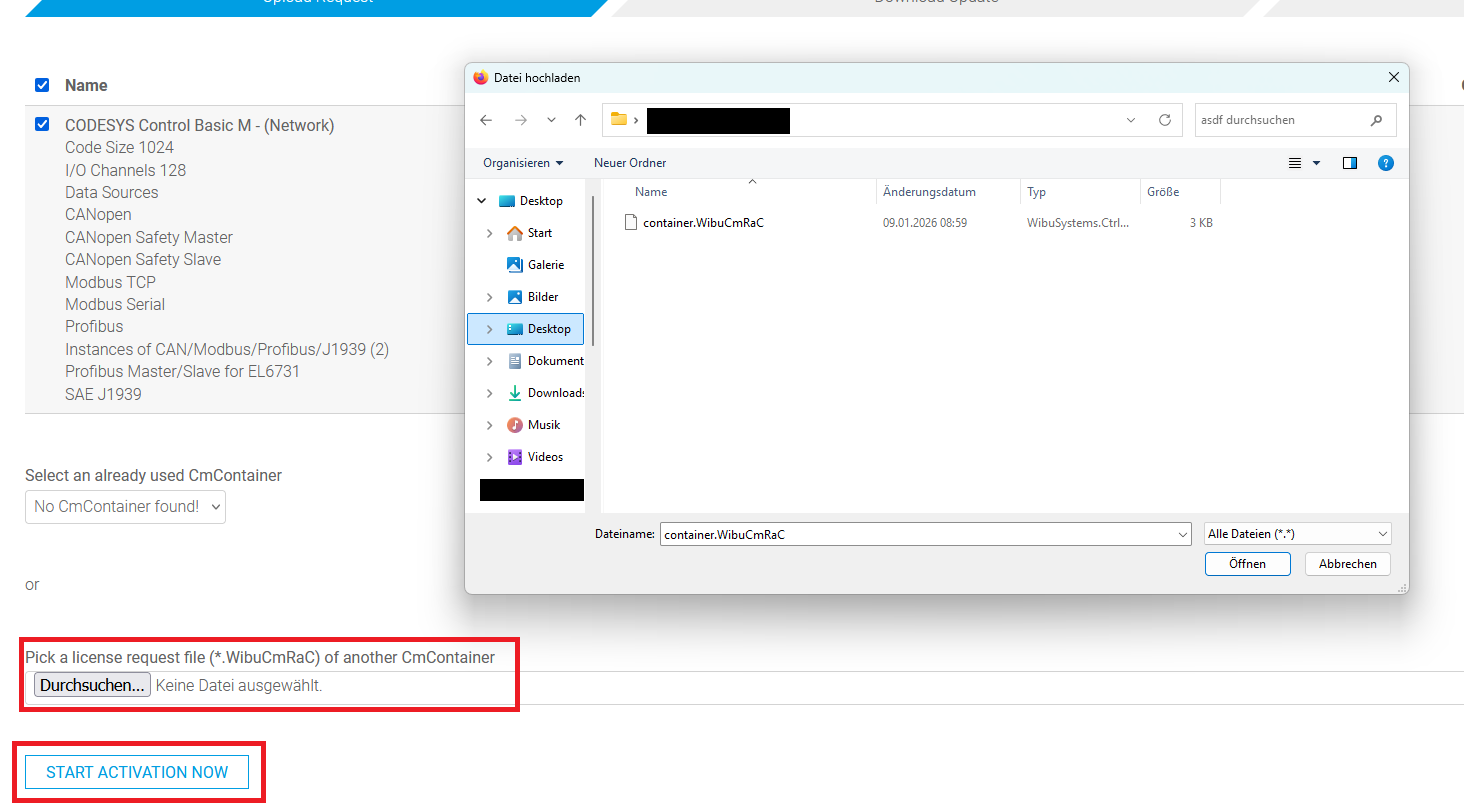This screenshot has width=1466, height=812.
Task: Uncheck CODESYS Control Basic M checkbox
Action: point(42,125)
